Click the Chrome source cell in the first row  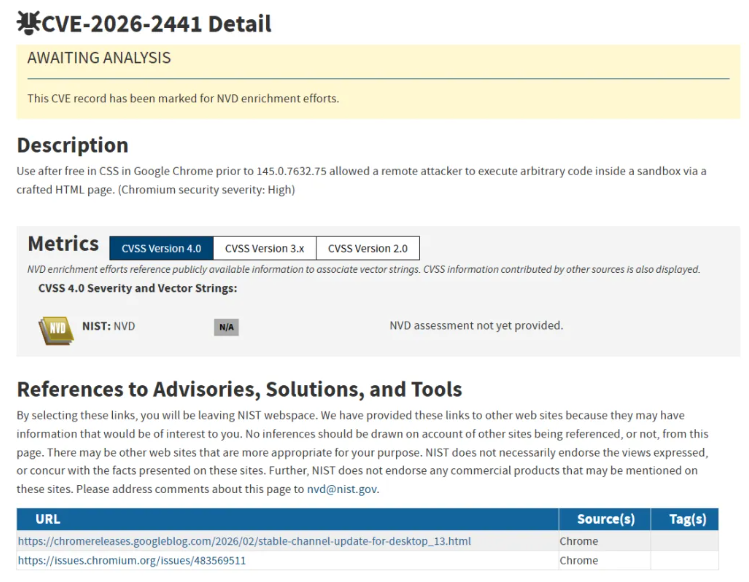(x=578, y=541)
